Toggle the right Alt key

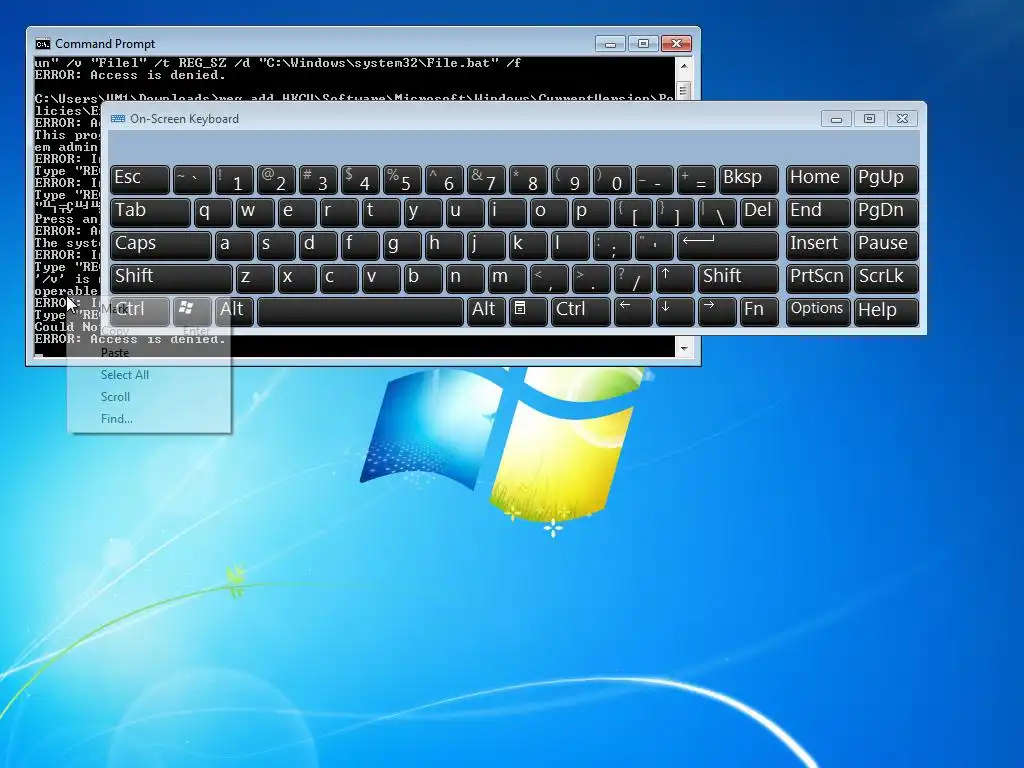(486, 311)
